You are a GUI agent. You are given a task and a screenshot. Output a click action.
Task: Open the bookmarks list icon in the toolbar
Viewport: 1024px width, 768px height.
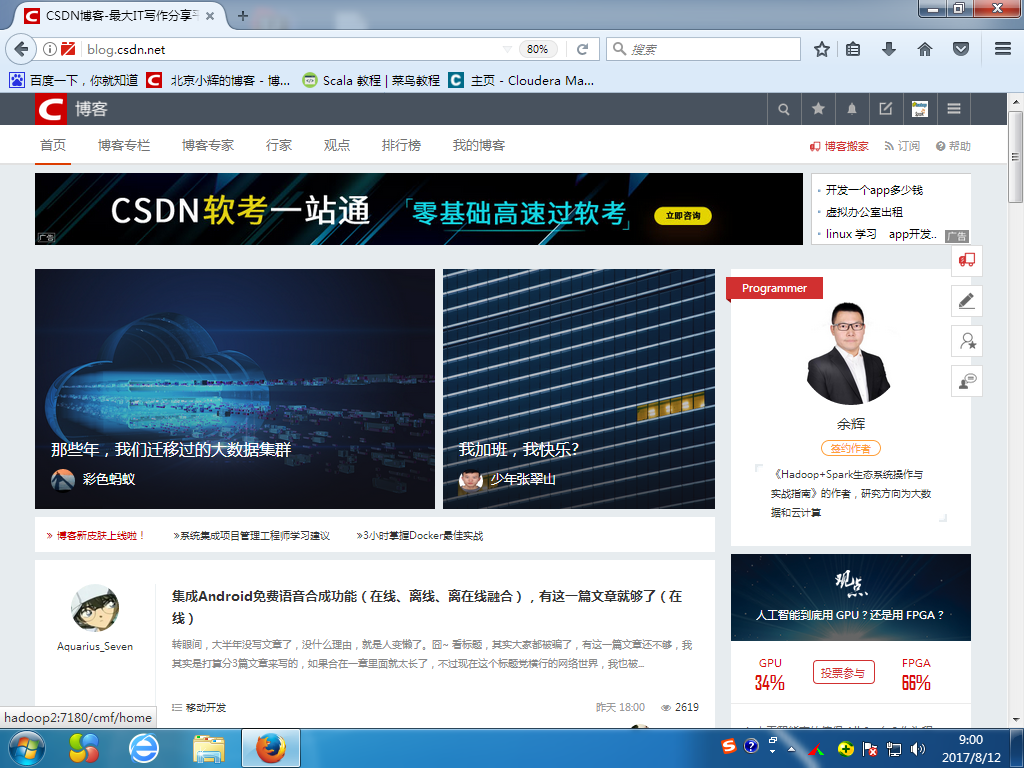tap(853, 49)
